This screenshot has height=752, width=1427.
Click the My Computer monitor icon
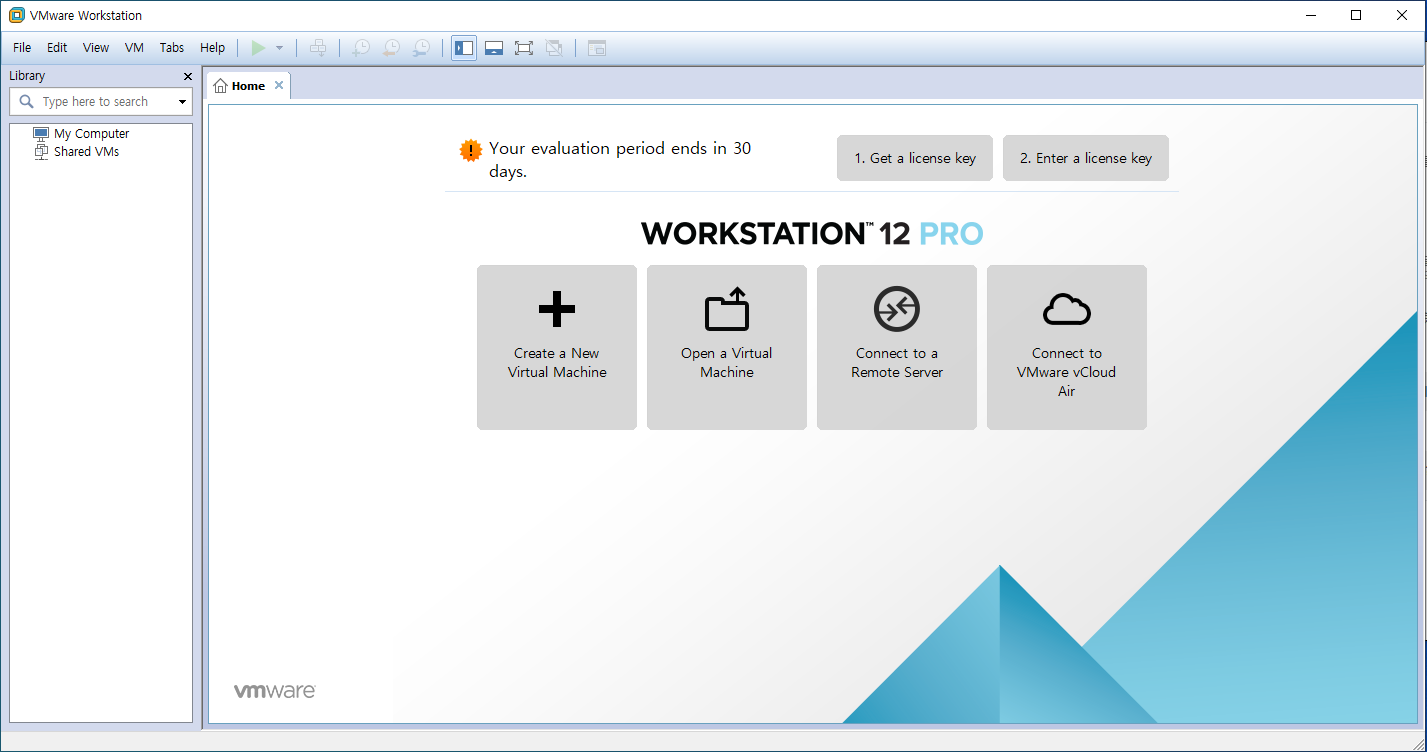click(41, 133)
